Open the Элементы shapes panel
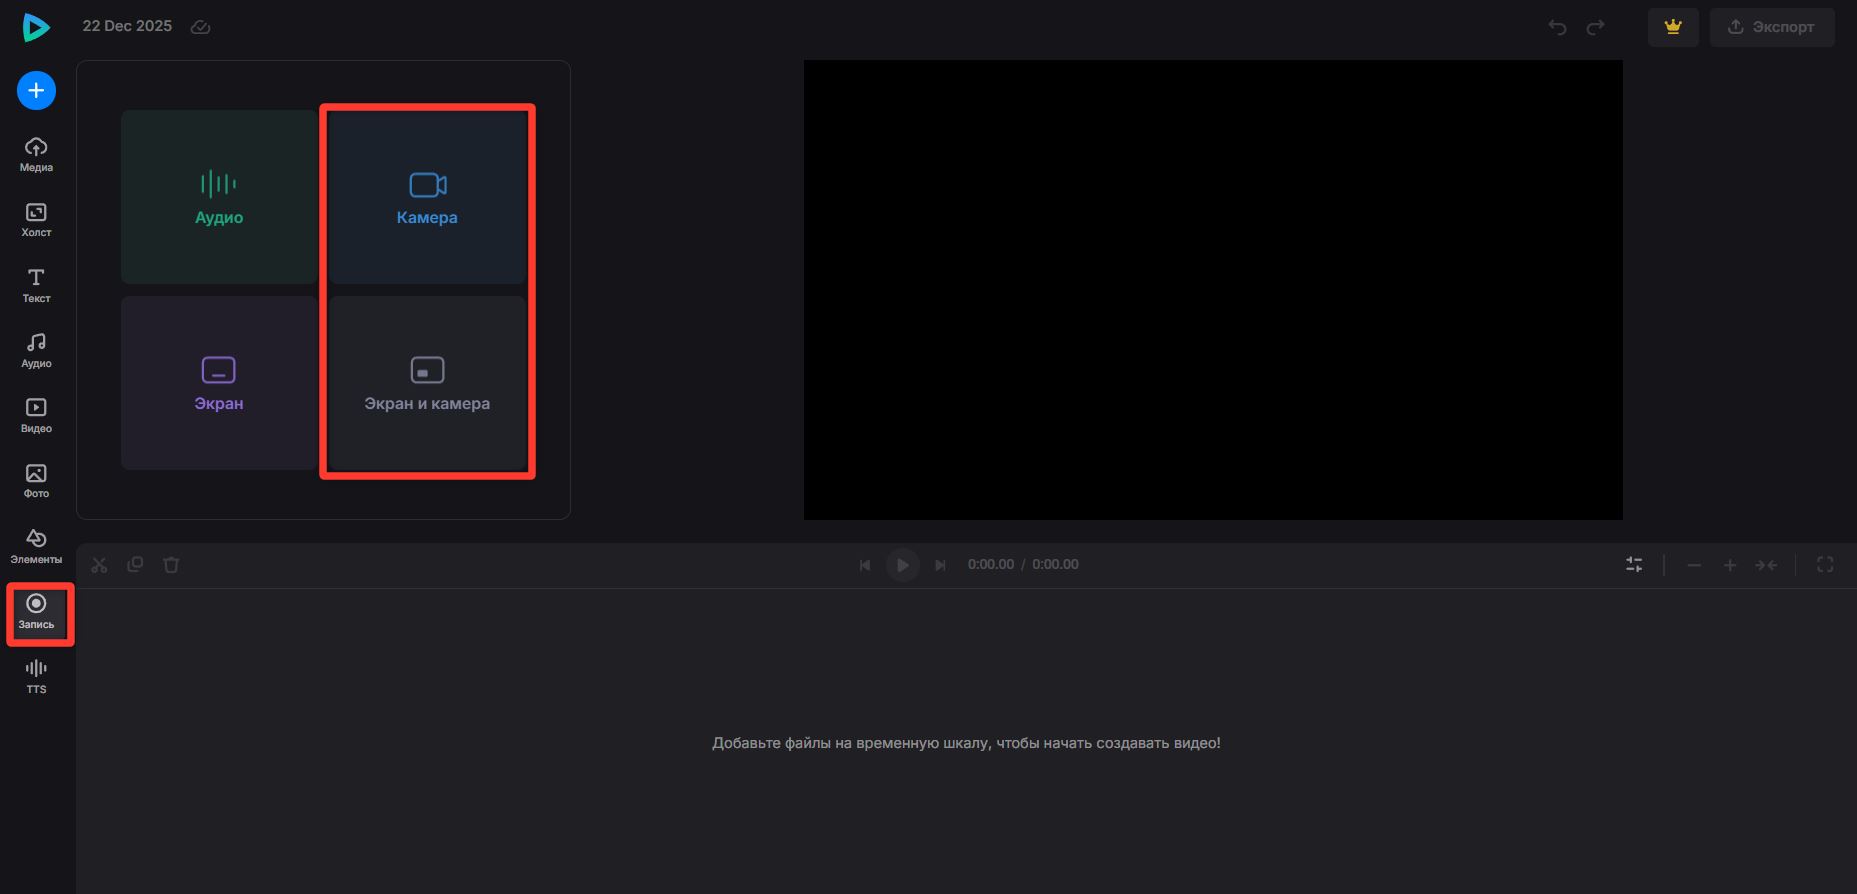The image size is (1857, 894). (x=36, y=546)
